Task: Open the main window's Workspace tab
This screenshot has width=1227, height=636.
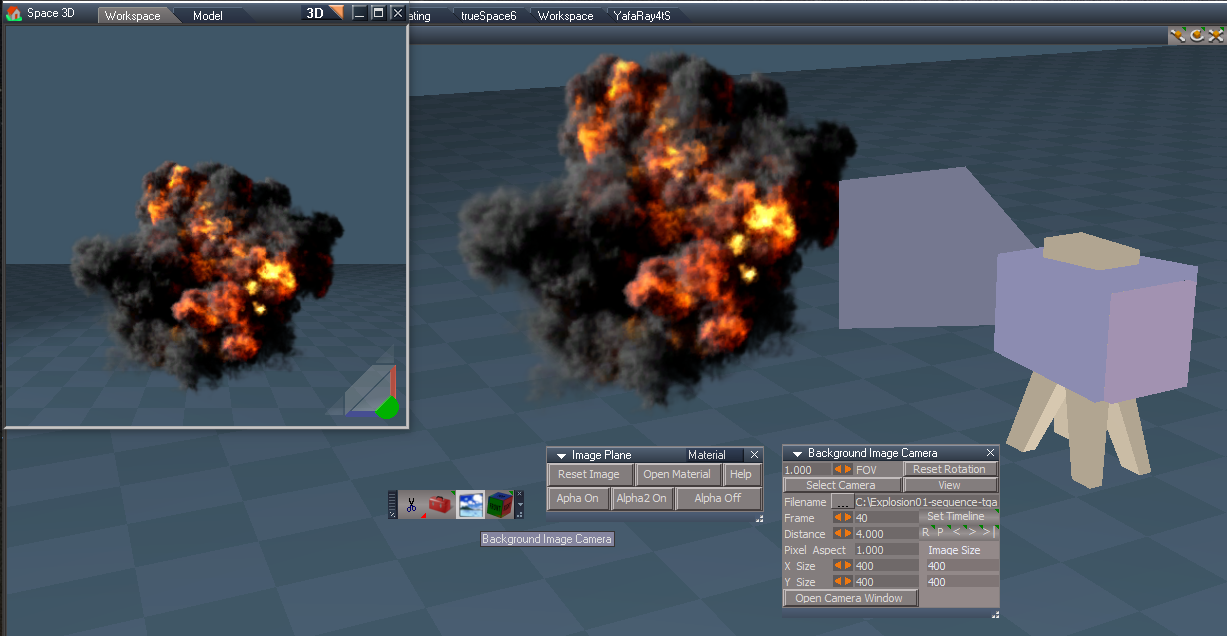Action: click(565, 16)
